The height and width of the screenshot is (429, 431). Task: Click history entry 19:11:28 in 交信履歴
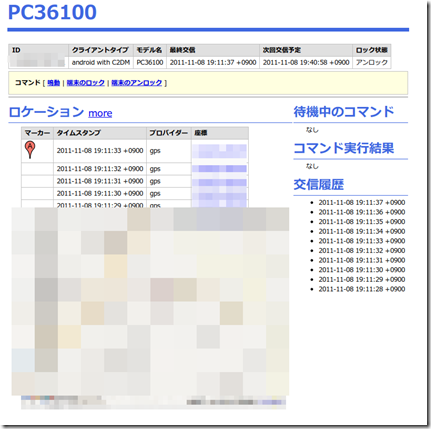pos(362,289)
